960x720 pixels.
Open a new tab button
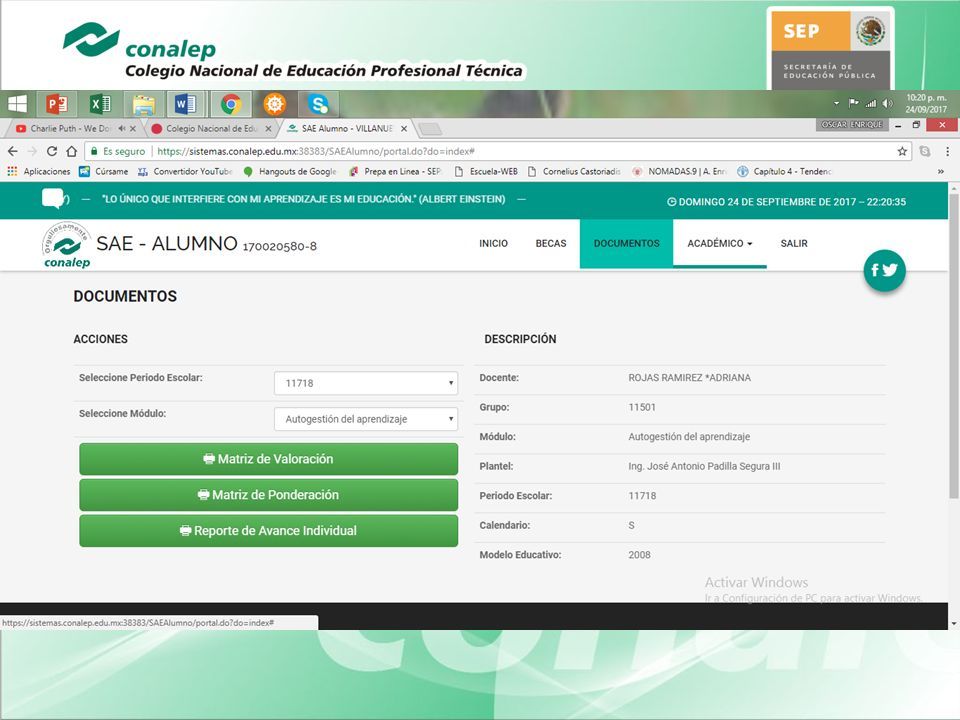(430, 129)
